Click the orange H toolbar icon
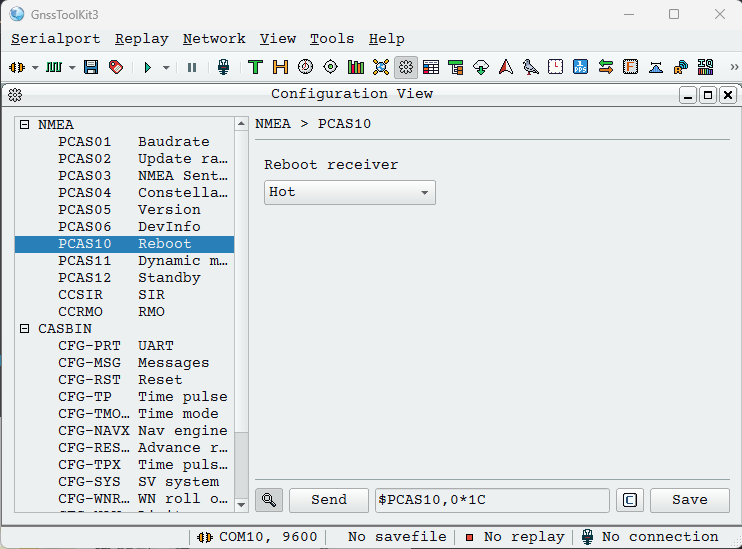Screen dimensions: 742x549 click(x=280, y=67)
